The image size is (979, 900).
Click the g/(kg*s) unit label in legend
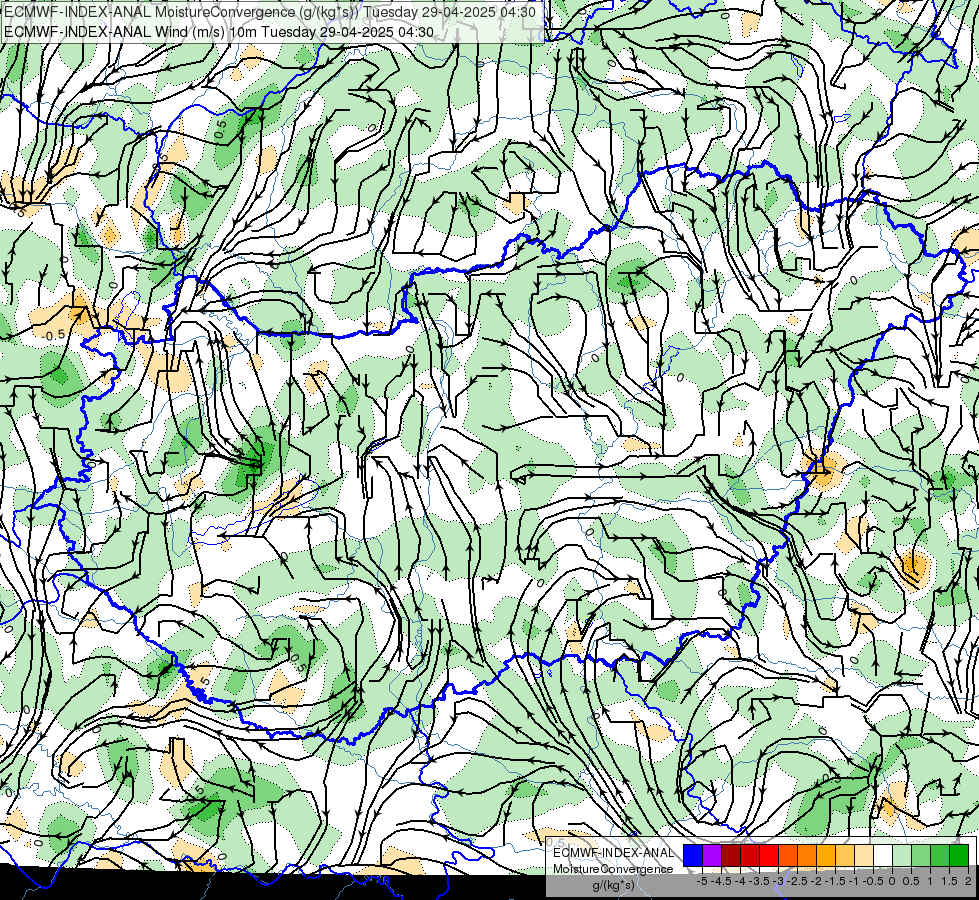(614, 885)
